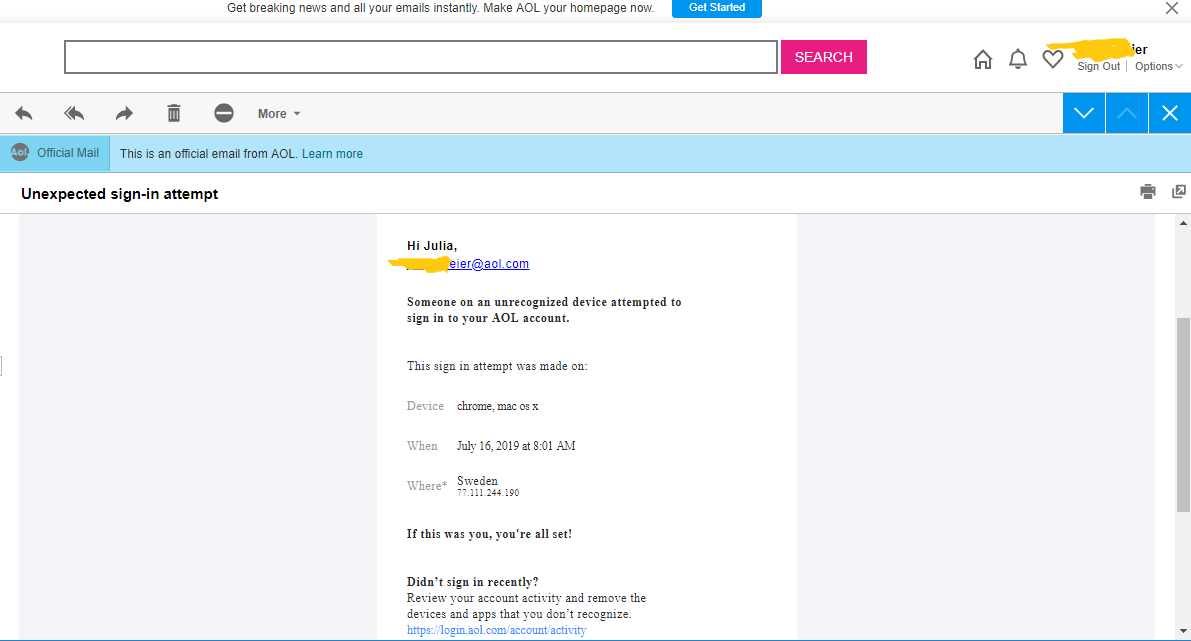Click the IP address 77.111.244.190

coord(488,493)
